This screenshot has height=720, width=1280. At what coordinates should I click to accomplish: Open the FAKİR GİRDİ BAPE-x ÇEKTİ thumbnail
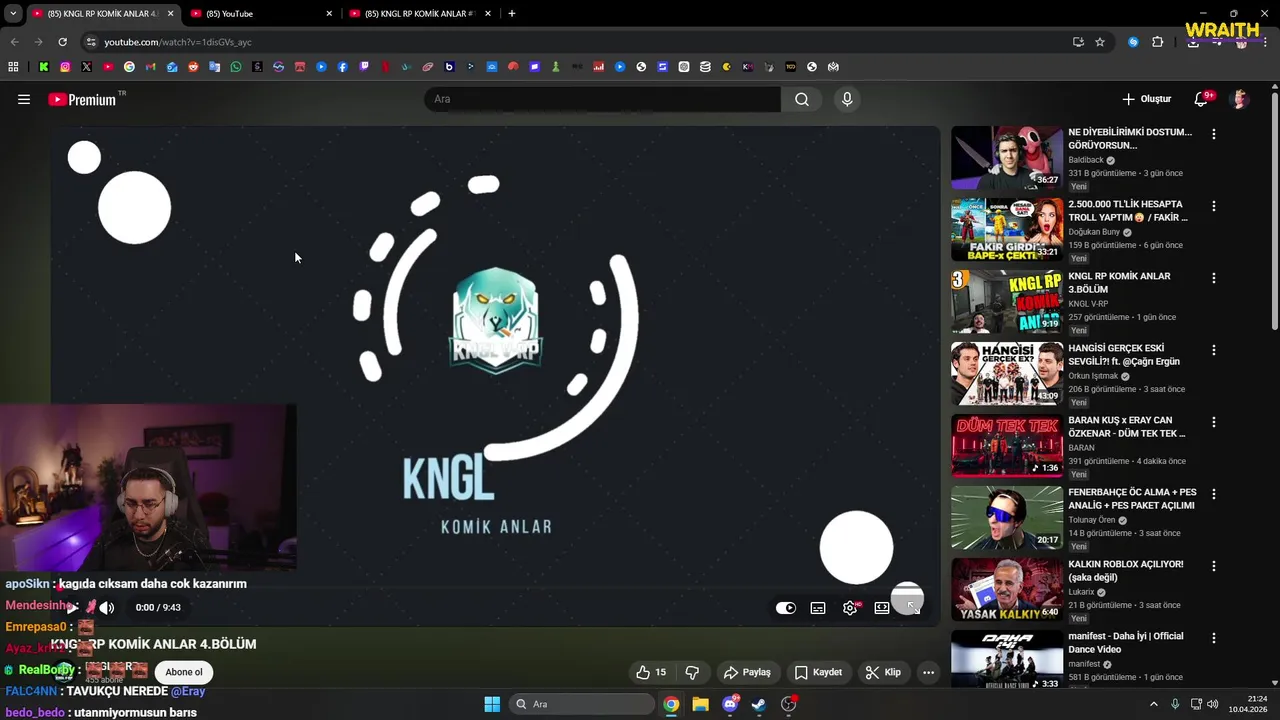coord(1007,230)
